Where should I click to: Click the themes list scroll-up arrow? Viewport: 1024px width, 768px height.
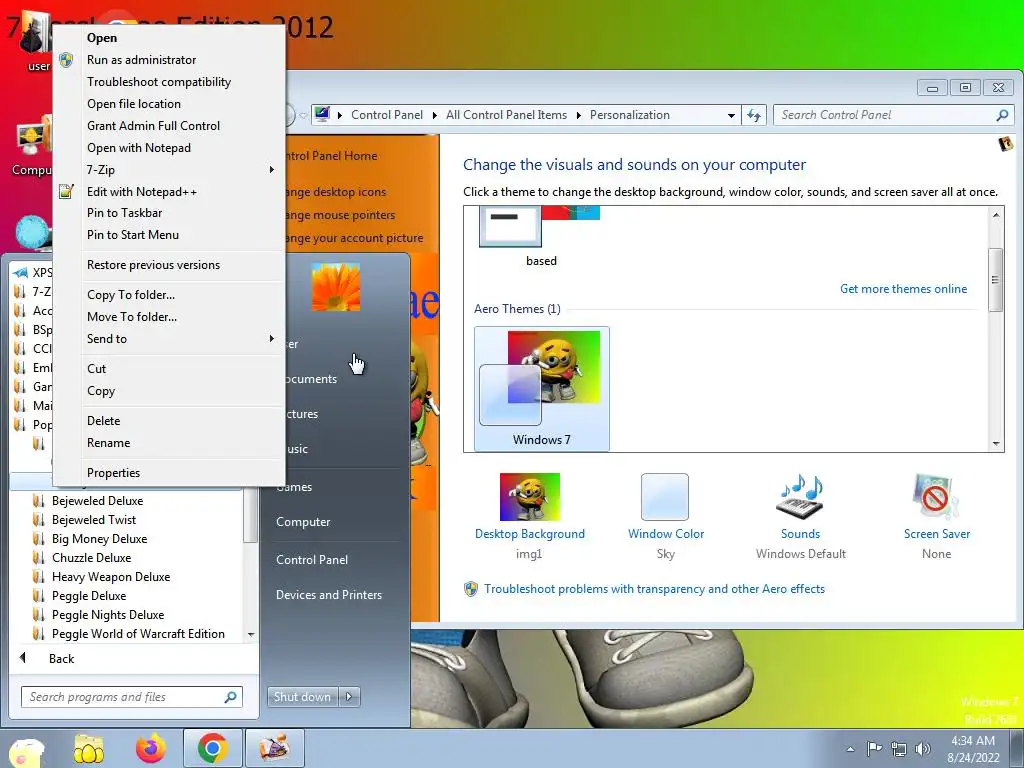click(x=996, y=215)
